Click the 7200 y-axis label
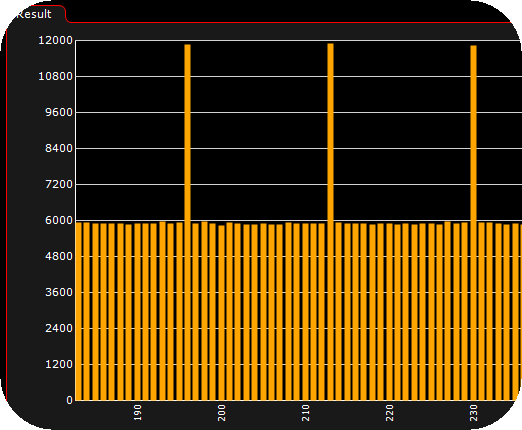Viewport: 522px width, 430px height. pos(59,184)
